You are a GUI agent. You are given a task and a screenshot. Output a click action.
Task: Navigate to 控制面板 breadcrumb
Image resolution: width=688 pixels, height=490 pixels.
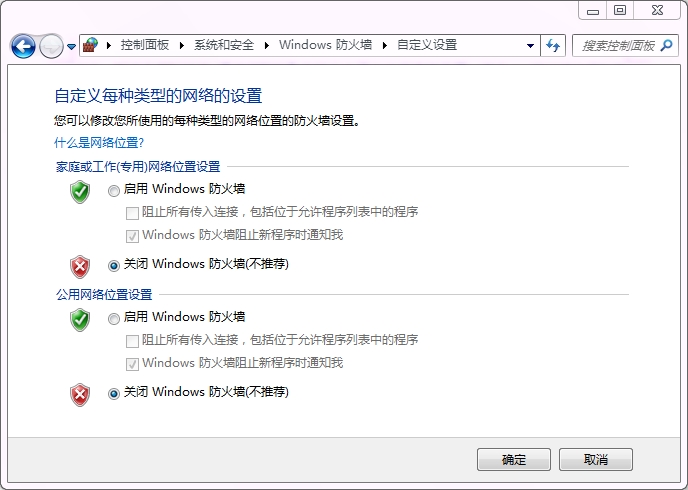point(145,45)
